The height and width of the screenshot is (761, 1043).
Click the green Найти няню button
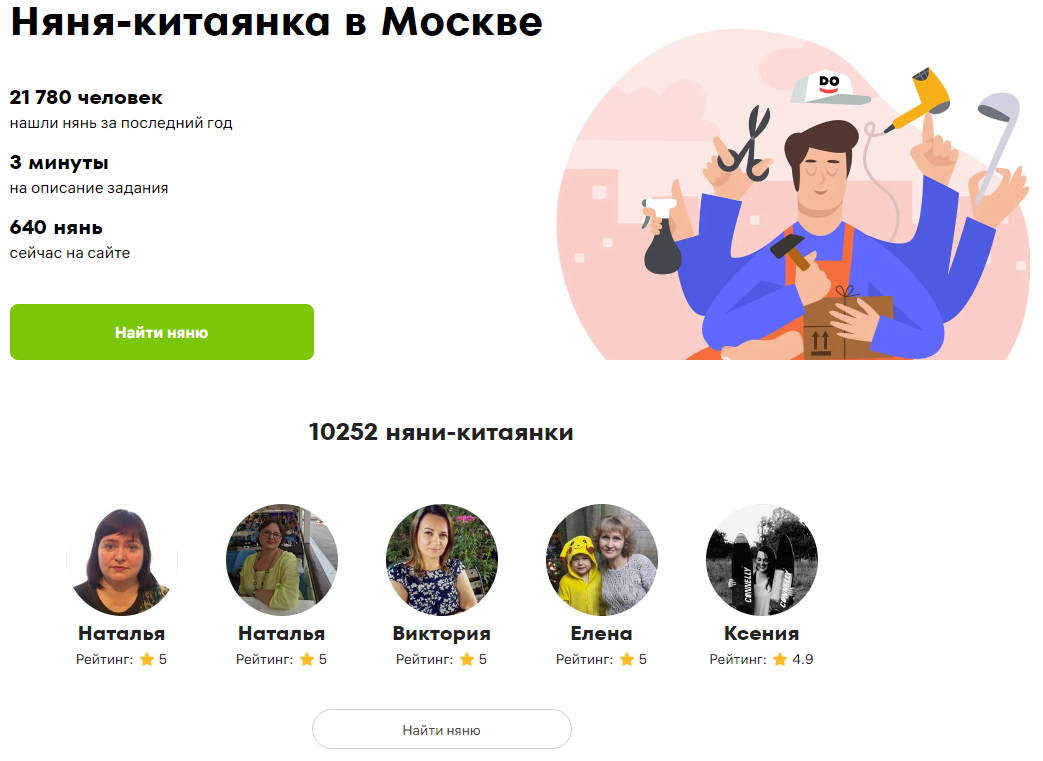[162, 332]
